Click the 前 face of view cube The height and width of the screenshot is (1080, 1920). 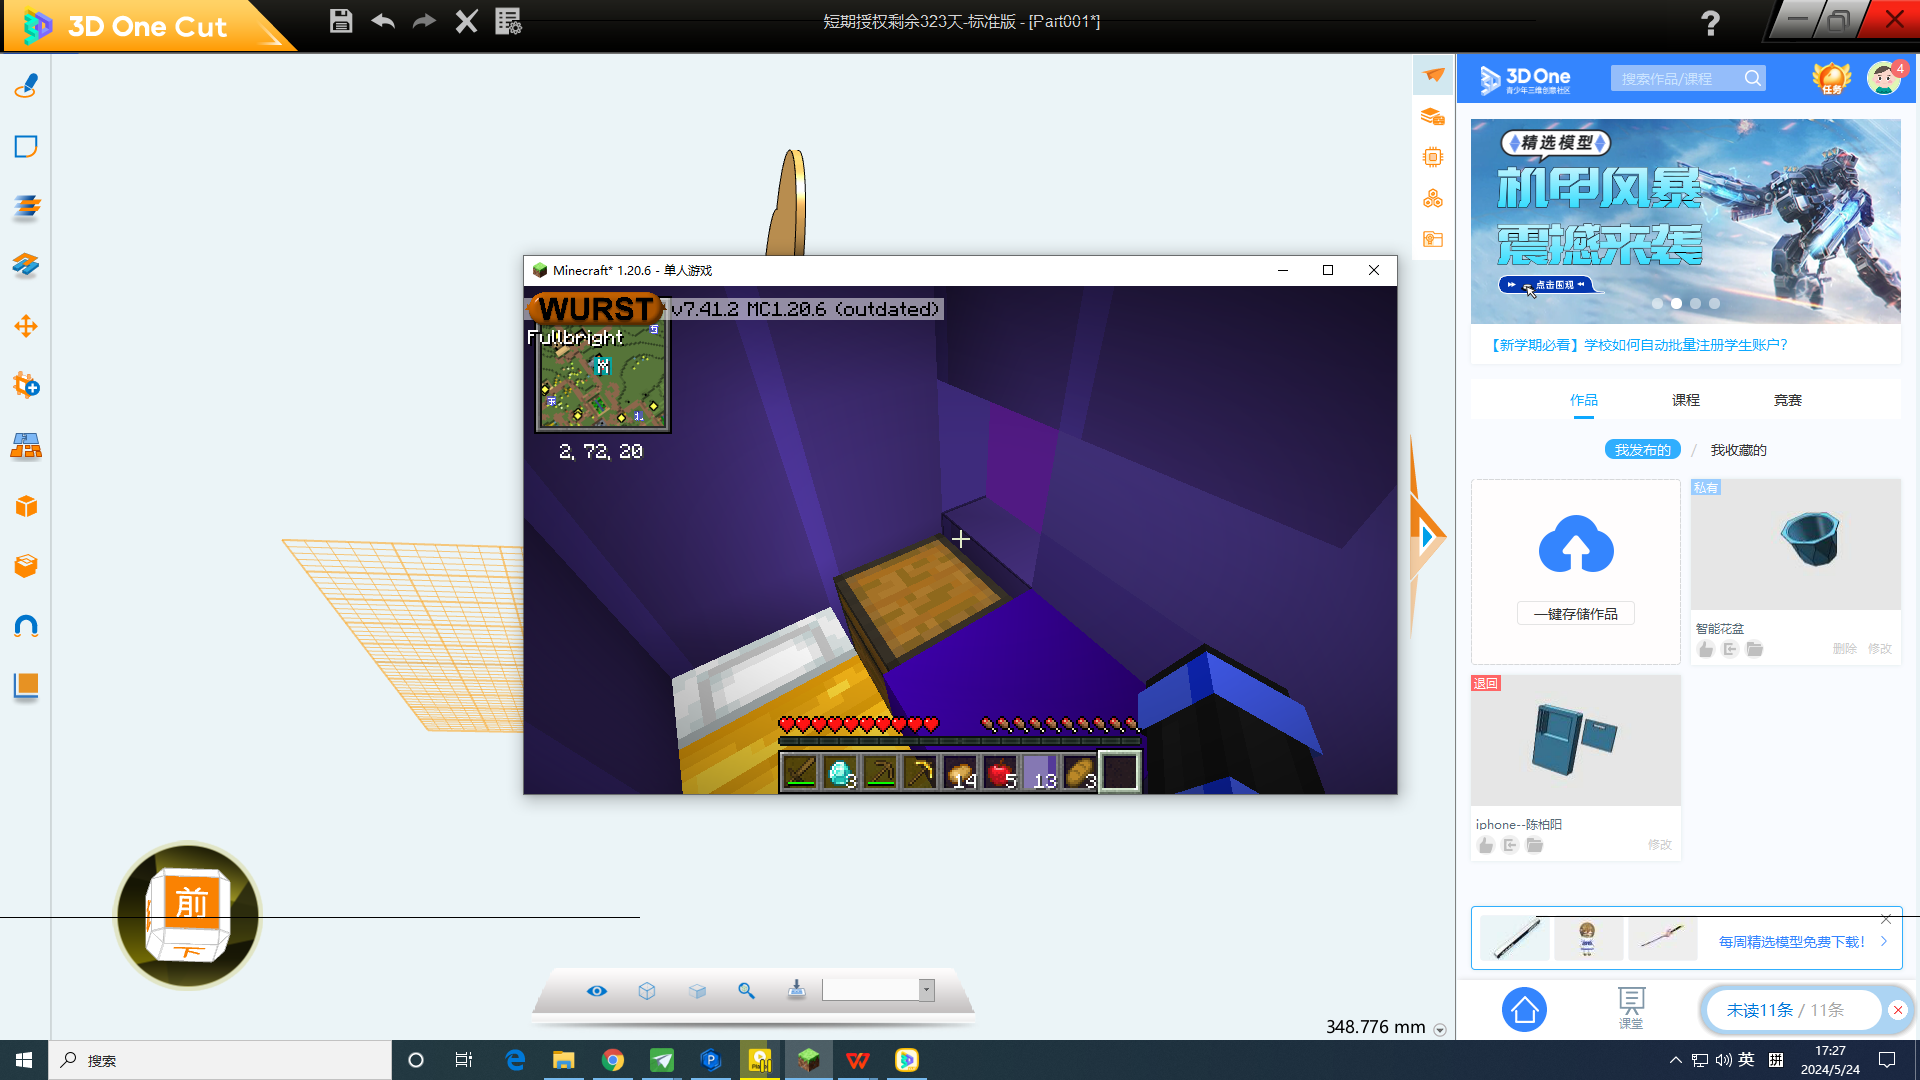pyautogui.click(x=191, y=903)
